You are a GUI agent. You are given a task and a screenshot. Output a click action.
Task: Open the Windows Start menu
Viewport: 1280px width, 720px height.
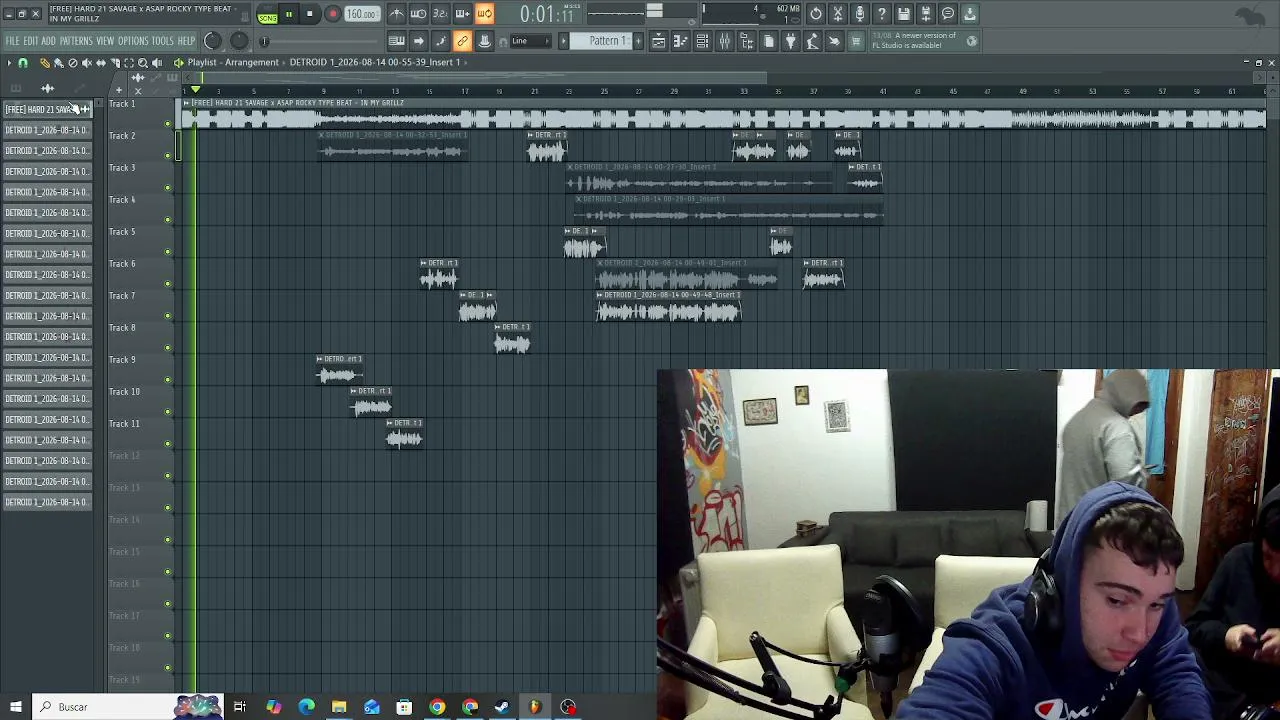pyautogui.click(x=15, y=707)
